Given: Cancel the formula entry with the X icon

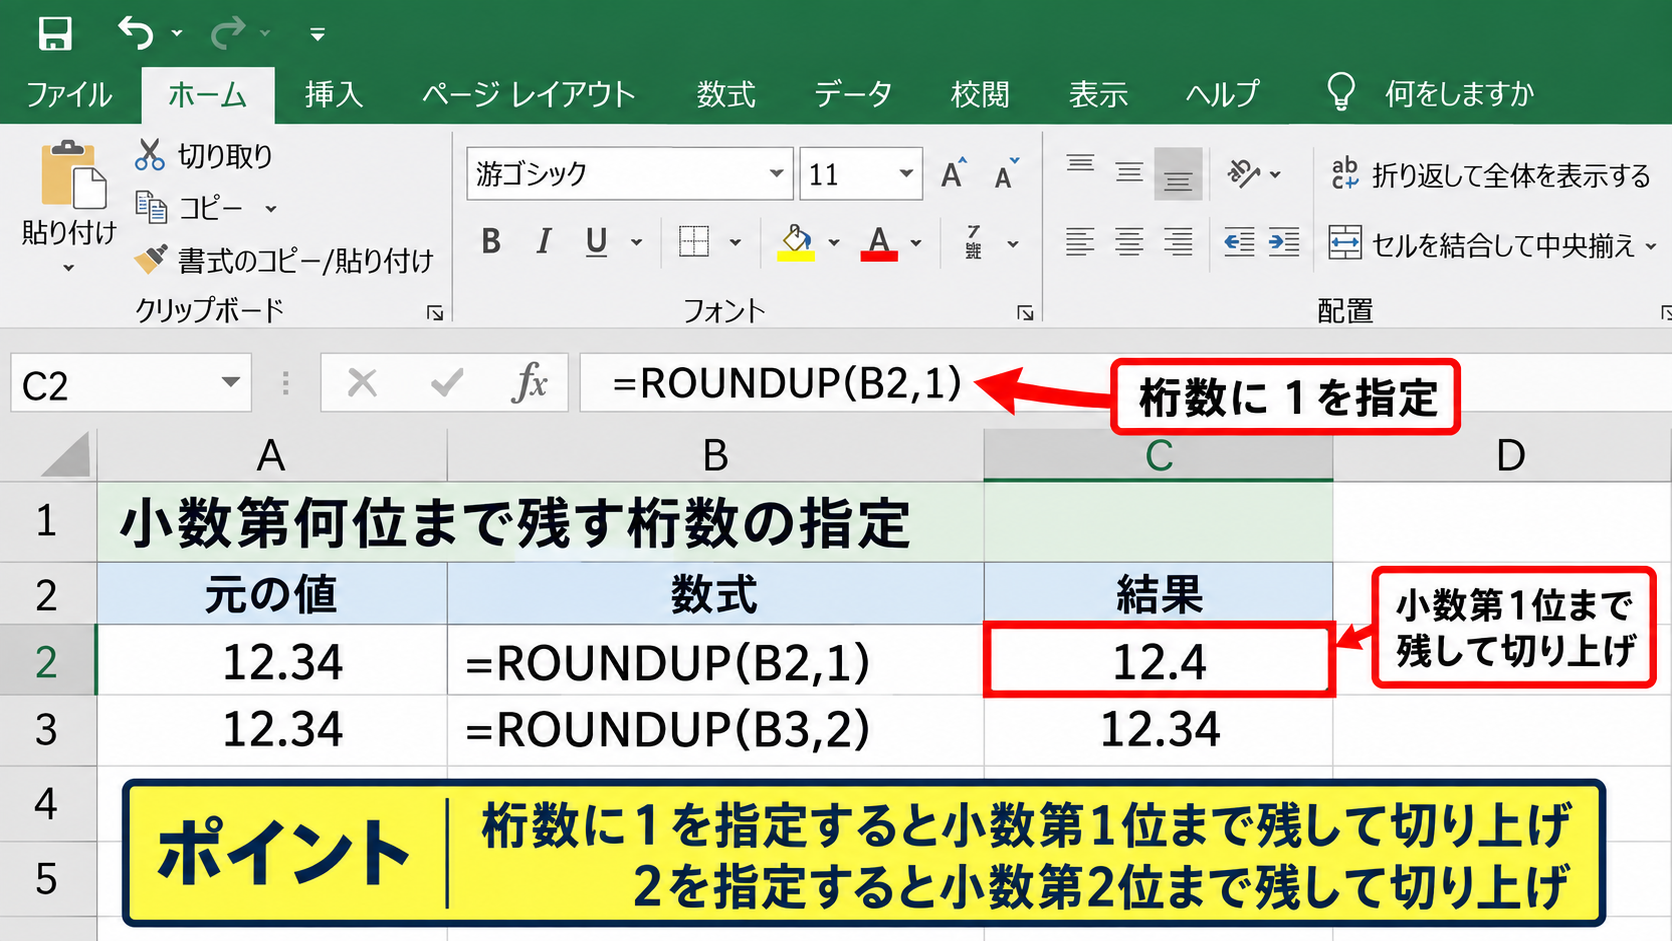Looking at the screenshot, I should [x=362, y=382].
